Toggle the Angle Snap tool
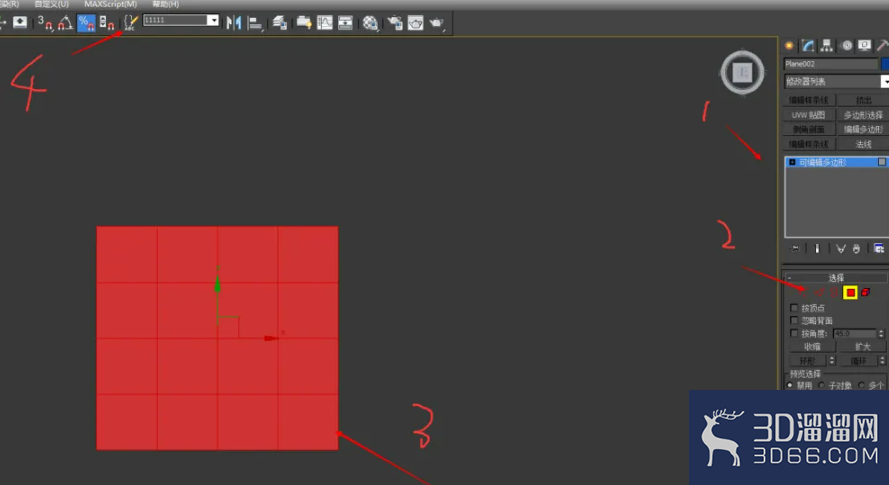 click(x=65, y=23)
